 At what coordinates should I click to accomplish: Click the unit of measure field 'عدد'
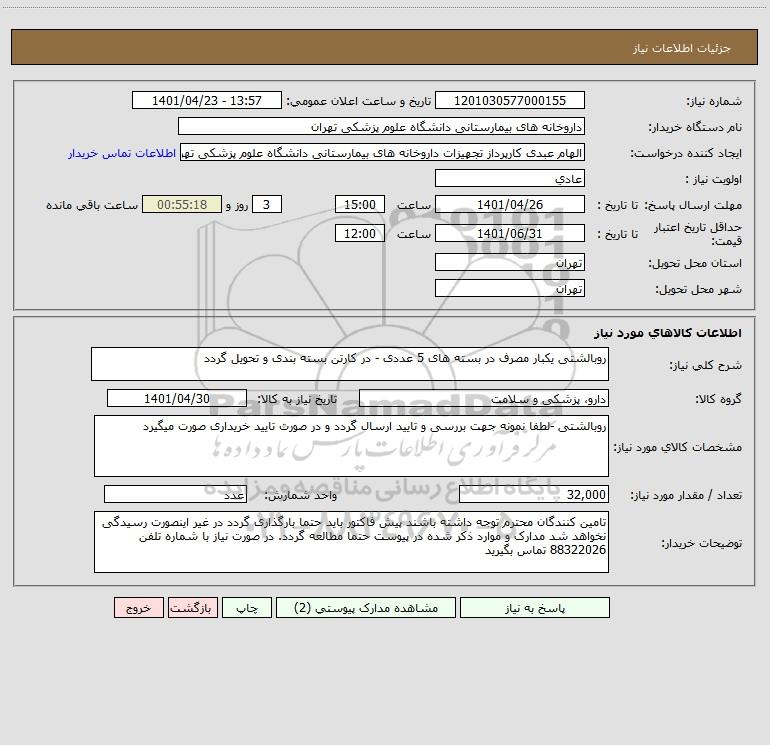[x=175, y=495]
